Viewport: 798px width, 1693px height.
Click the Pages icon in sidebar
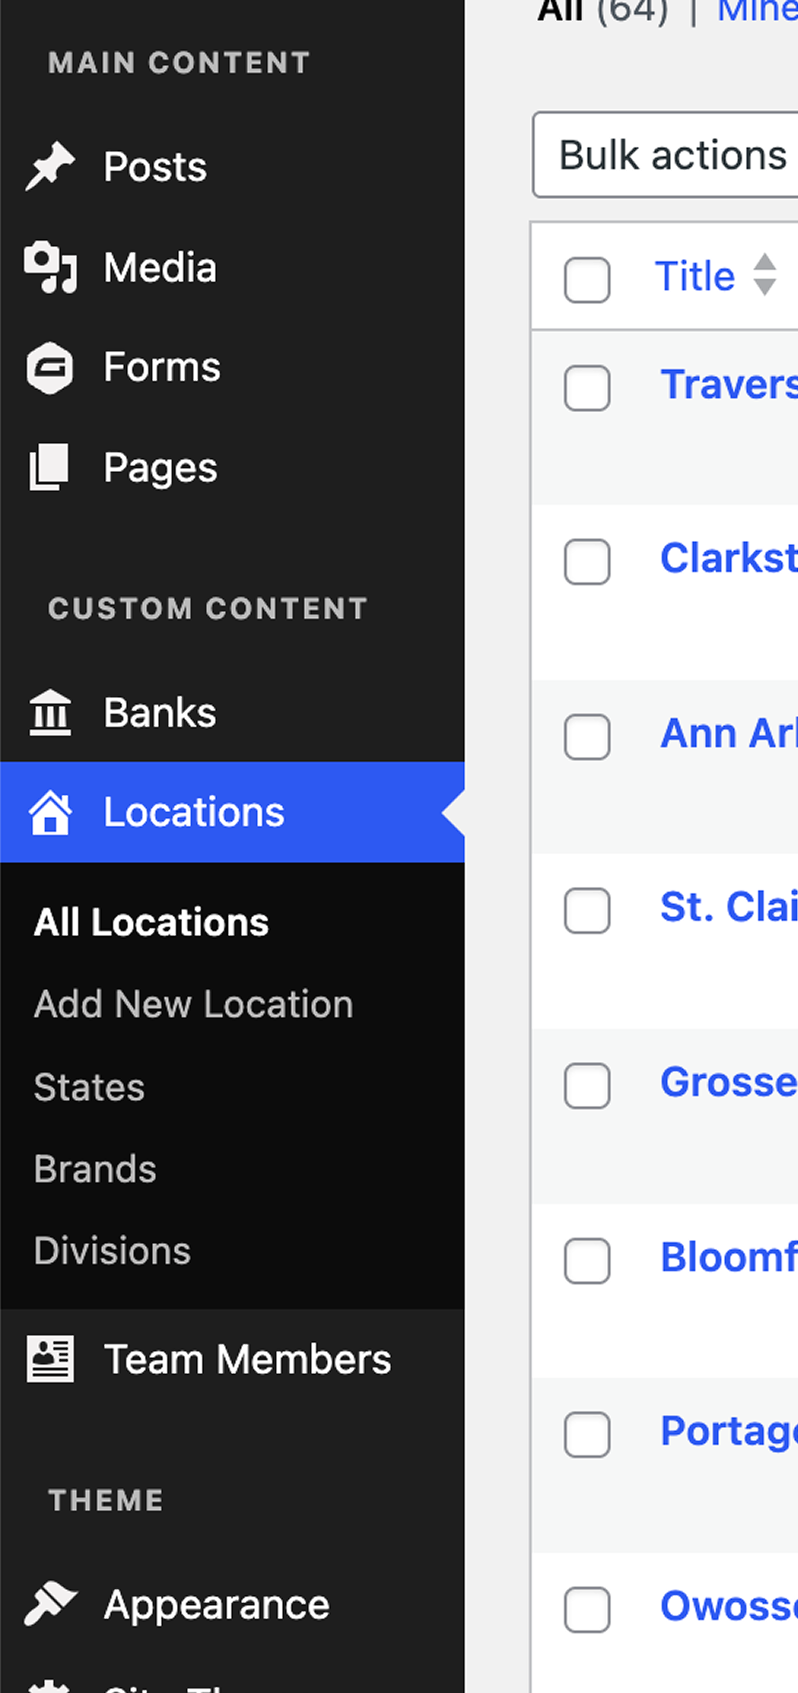[x=50, y=468]
